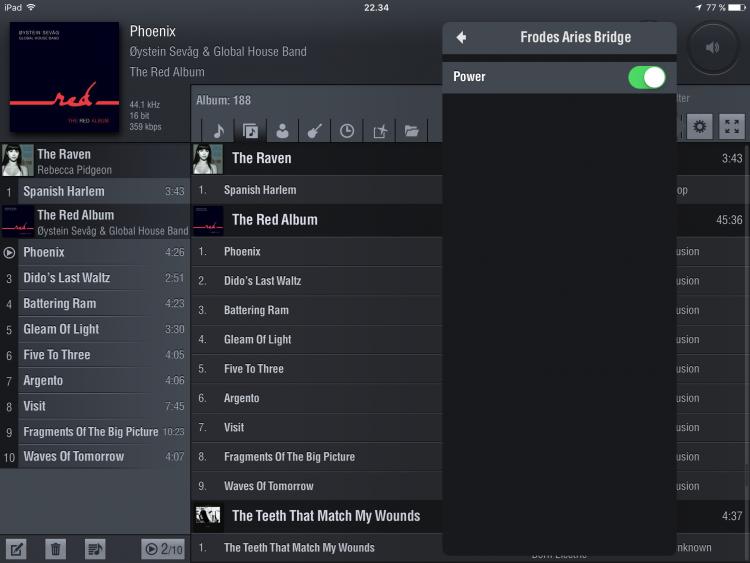Select Waves Of Tomorrow in the queue
Viewport: 750px width, 563px height.
[x=95, y=457]
